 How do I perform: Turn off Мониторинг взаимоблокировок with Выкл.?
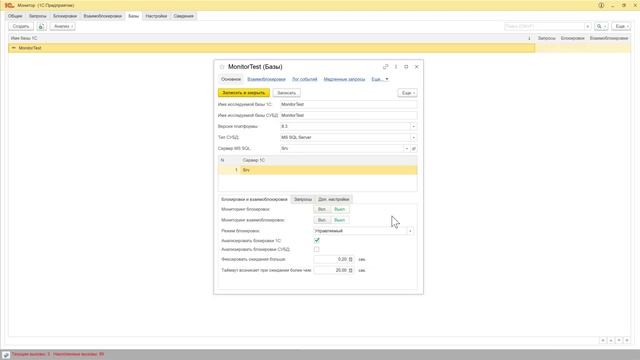340,220
